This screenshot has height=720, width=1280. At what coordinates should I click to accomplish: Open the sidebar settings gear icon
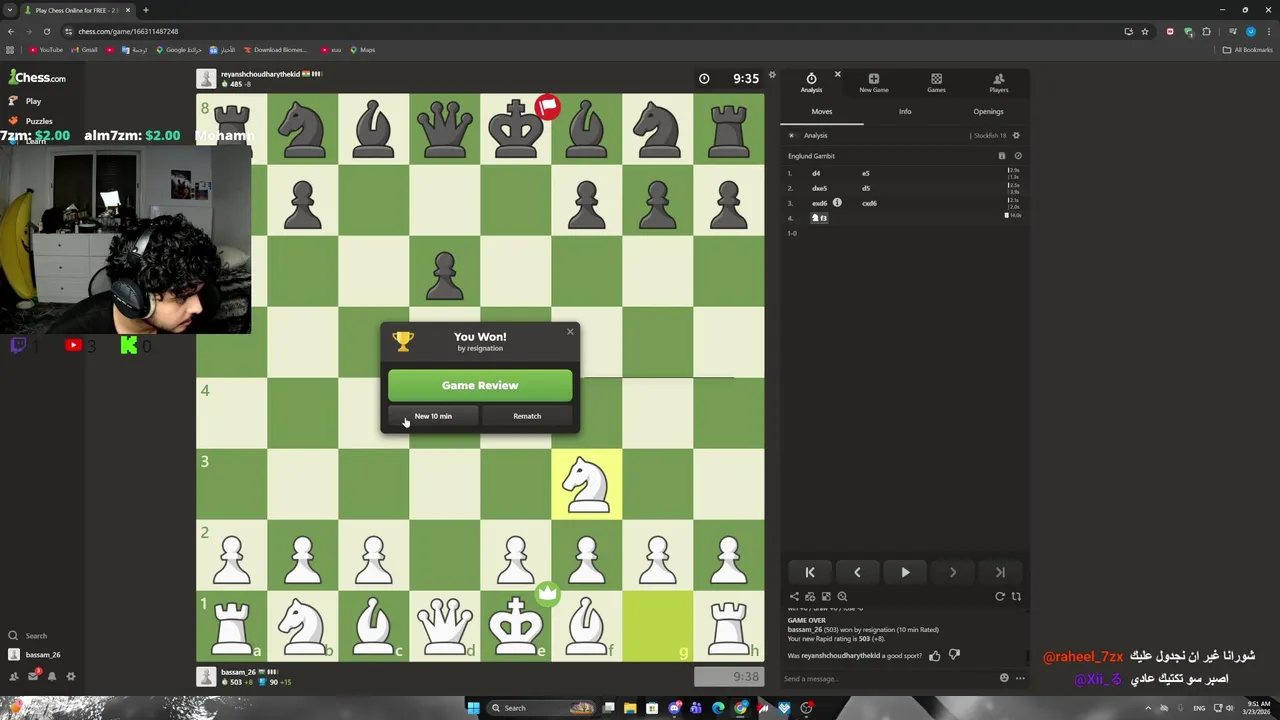pyautogui.click(x=70, y=676)
